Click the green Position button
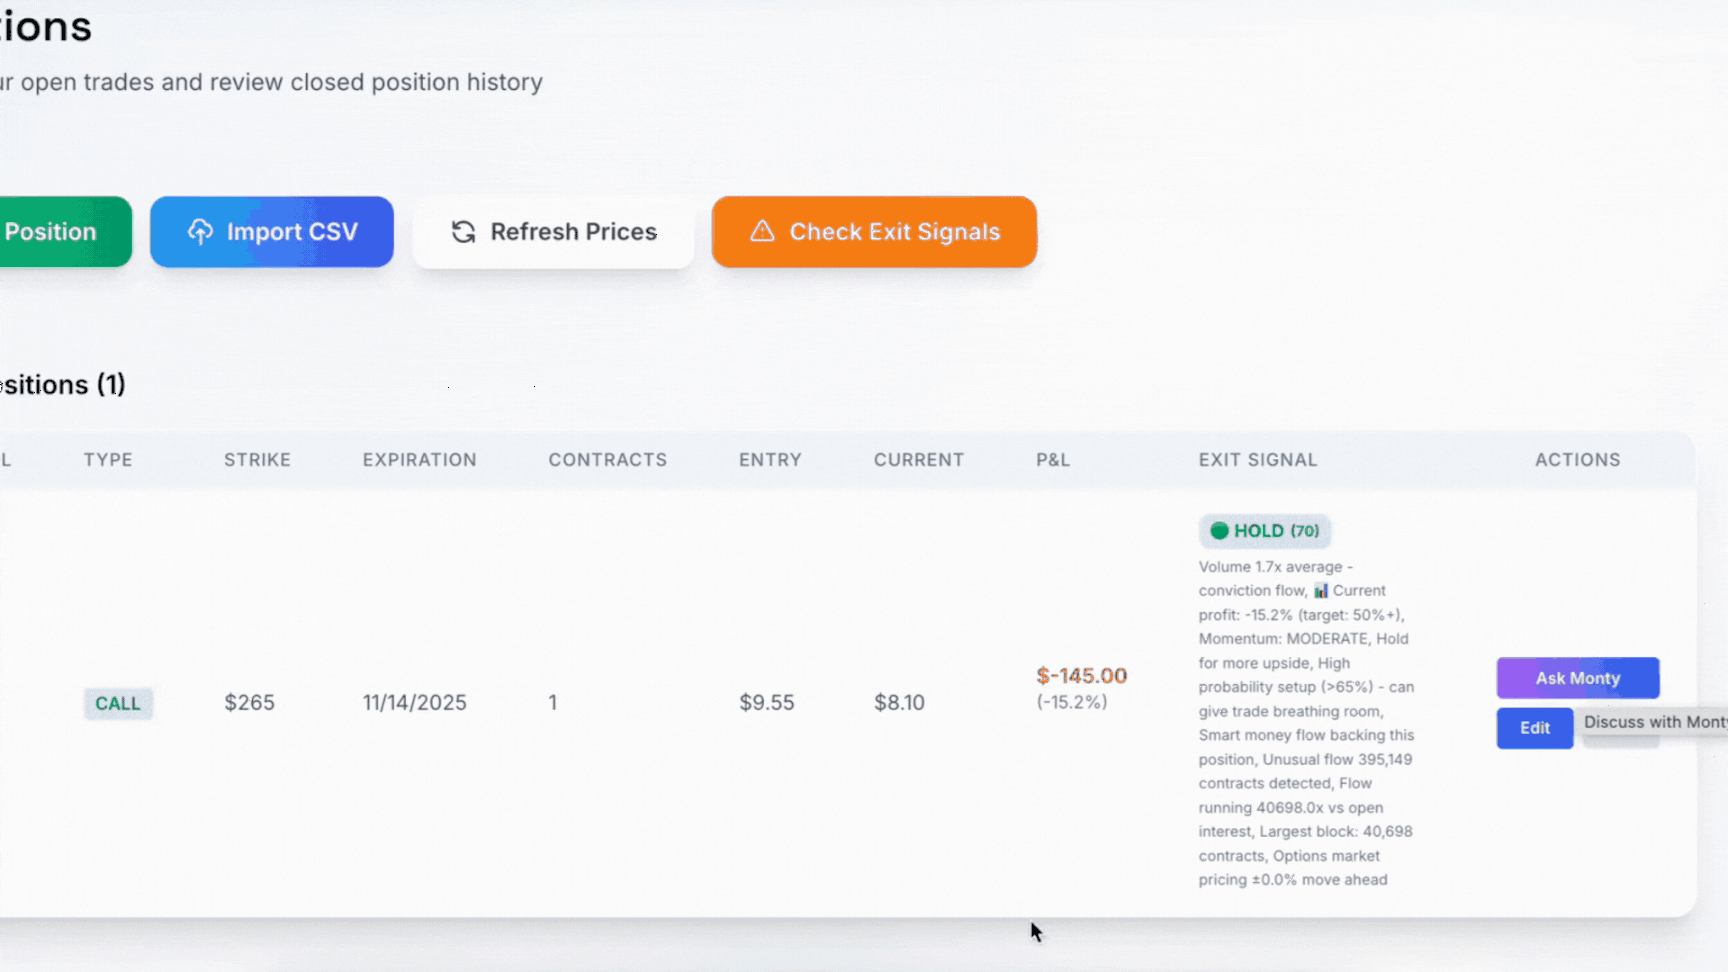The image size is (1728, 972). 60,232
